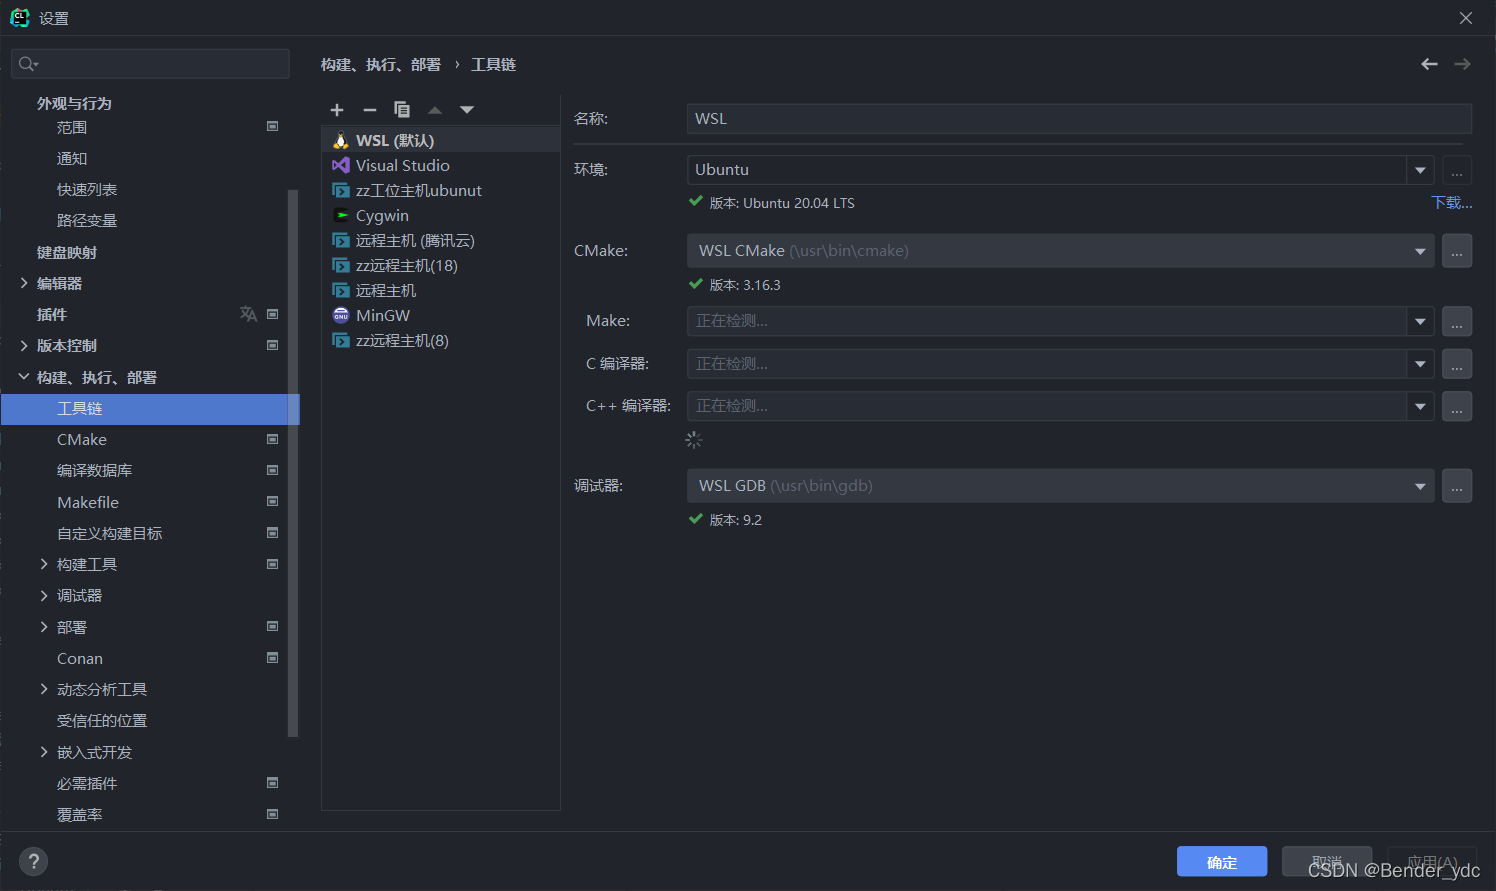Open the 外观与行为 settings section
This screenshot has width=1496, height=891.
[x=74, y=103]
